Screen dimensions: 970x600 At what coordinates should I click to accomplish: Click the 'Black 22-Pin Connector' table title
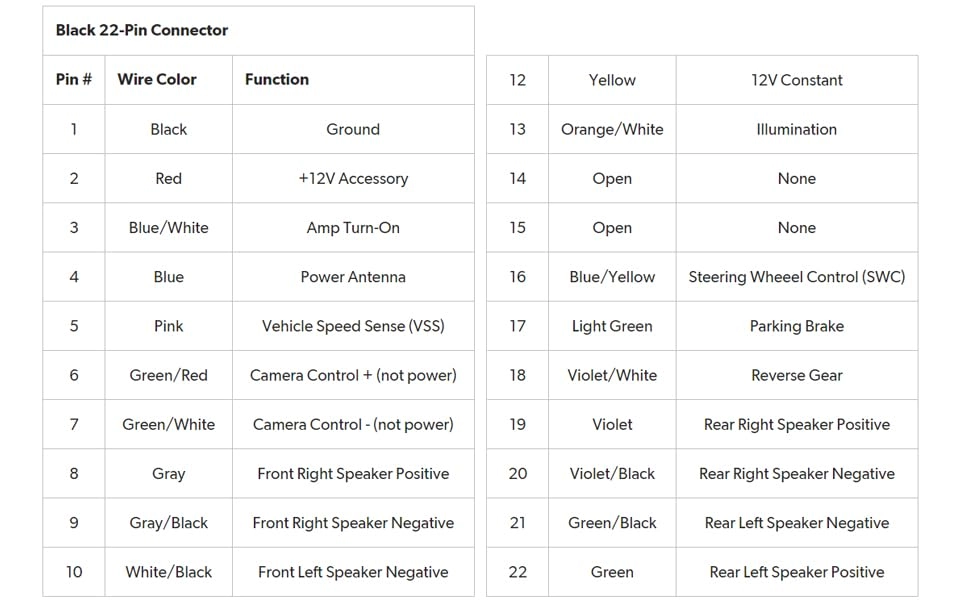tap(142, 30)
